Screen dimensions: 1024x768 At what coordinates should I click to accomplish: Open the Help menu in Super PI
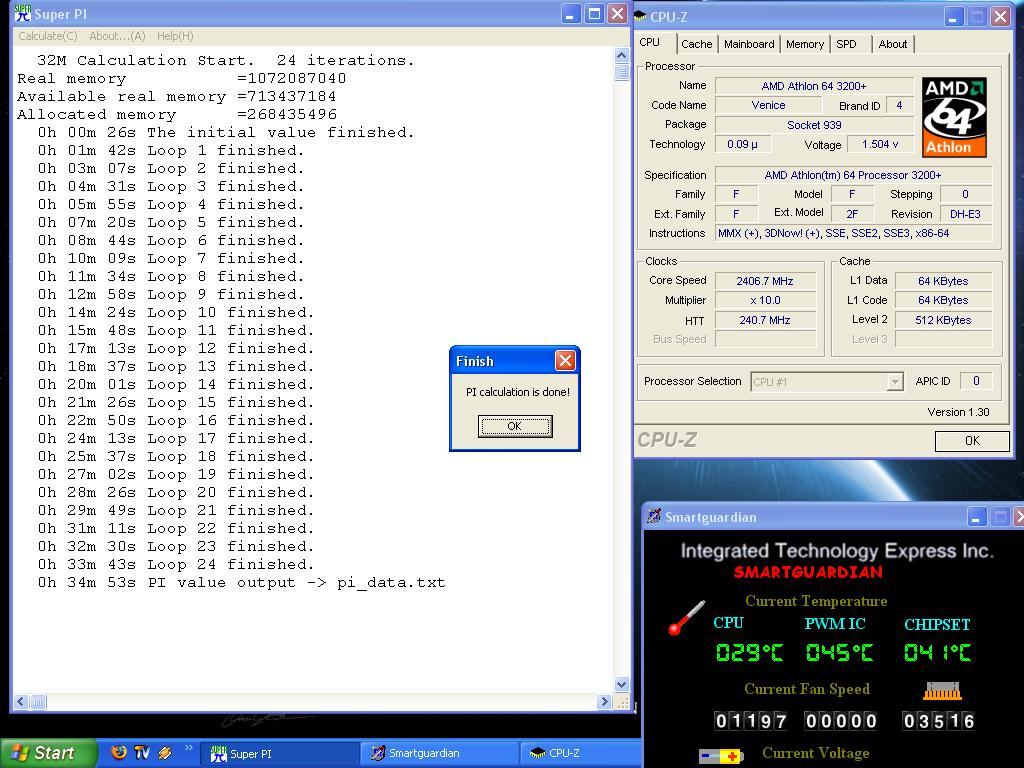point(175,36)
